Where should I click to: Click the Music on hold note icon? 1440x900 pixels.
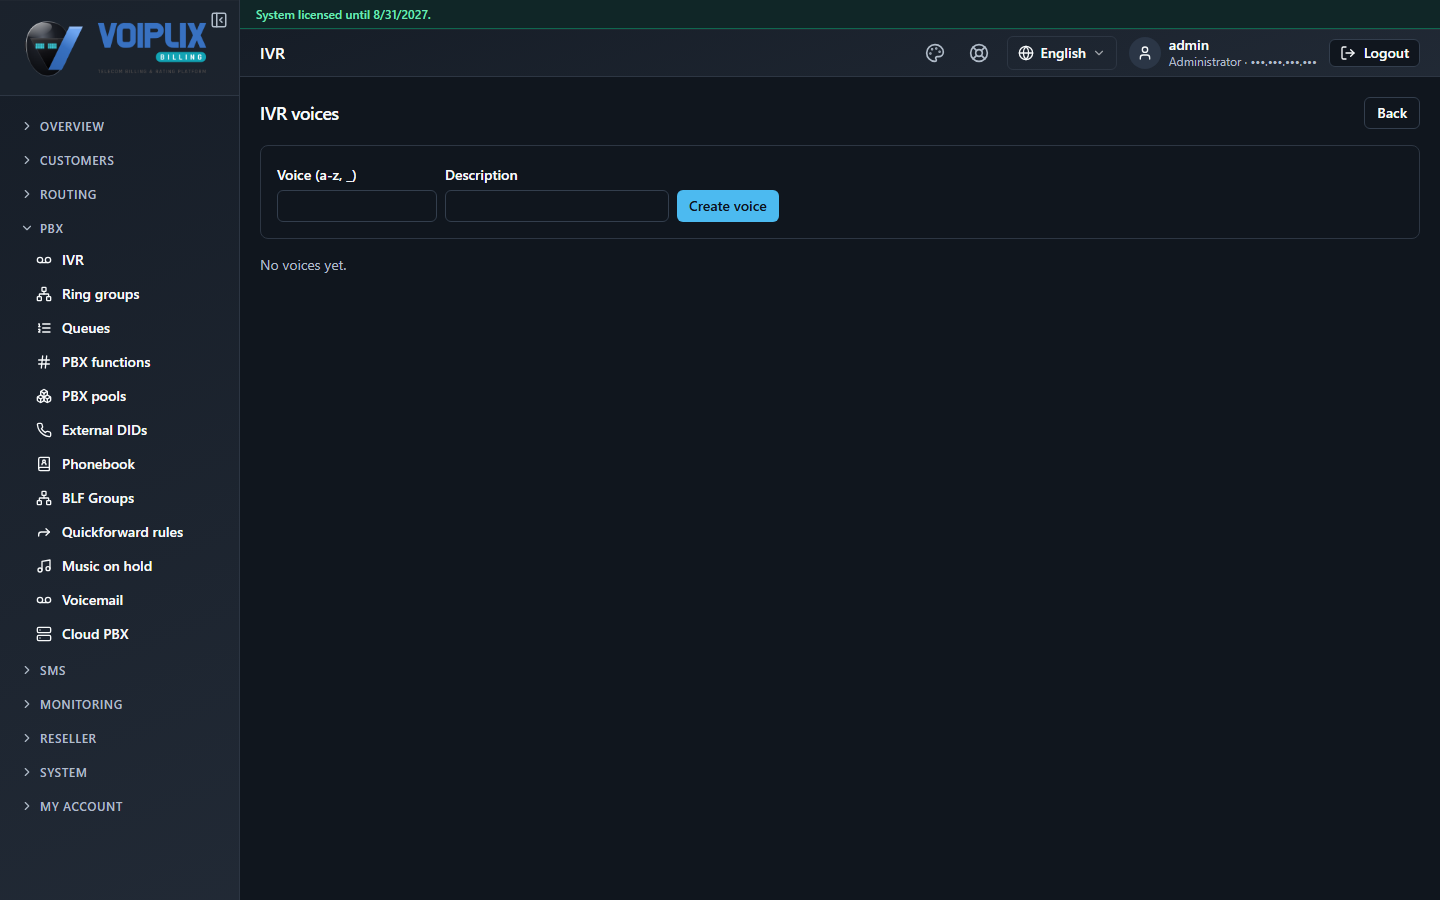click(x=44, y=566)
